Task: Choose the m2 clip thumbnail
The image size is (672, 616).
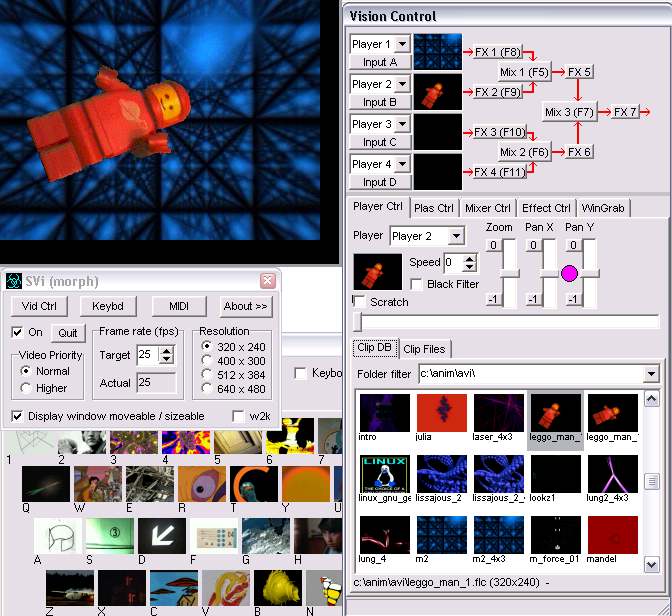Action: 441,535
